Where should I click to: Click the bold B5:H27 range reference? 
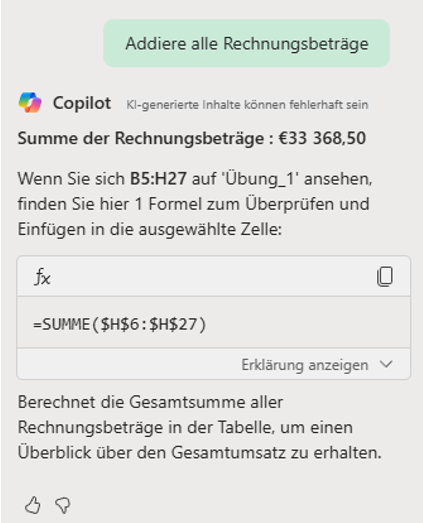pyautogui.click(x=158, y=178)
